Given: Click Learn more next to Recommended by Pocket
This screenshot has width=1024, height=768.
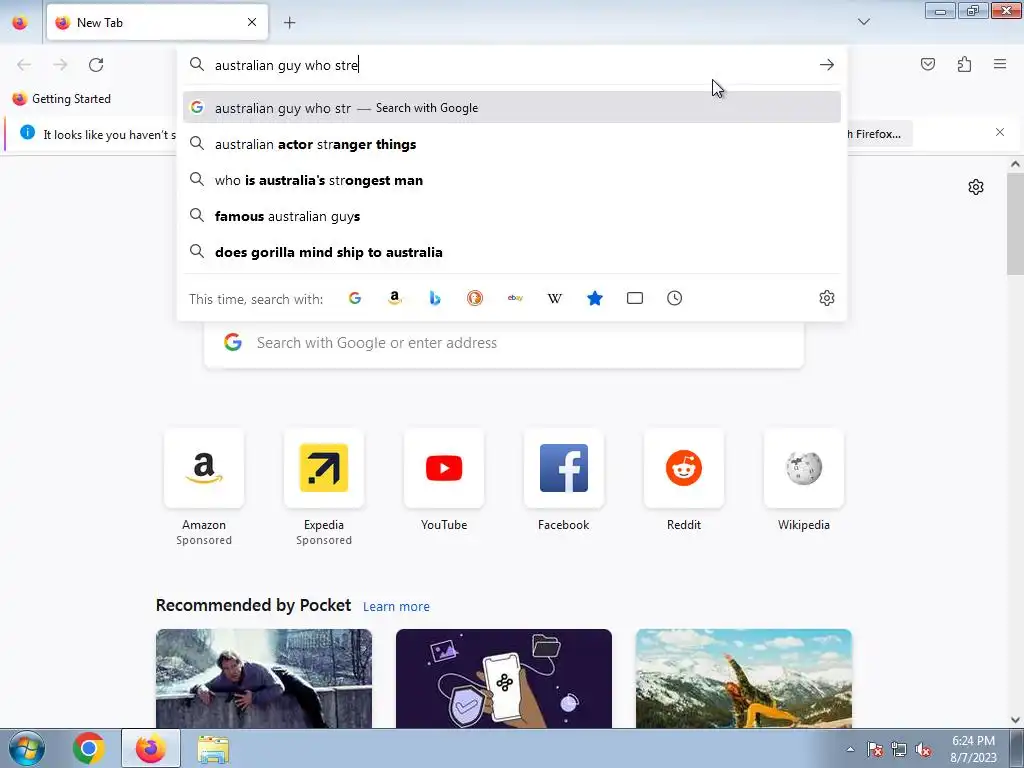Looking at the screenshot, I should (x=396, y=607).
